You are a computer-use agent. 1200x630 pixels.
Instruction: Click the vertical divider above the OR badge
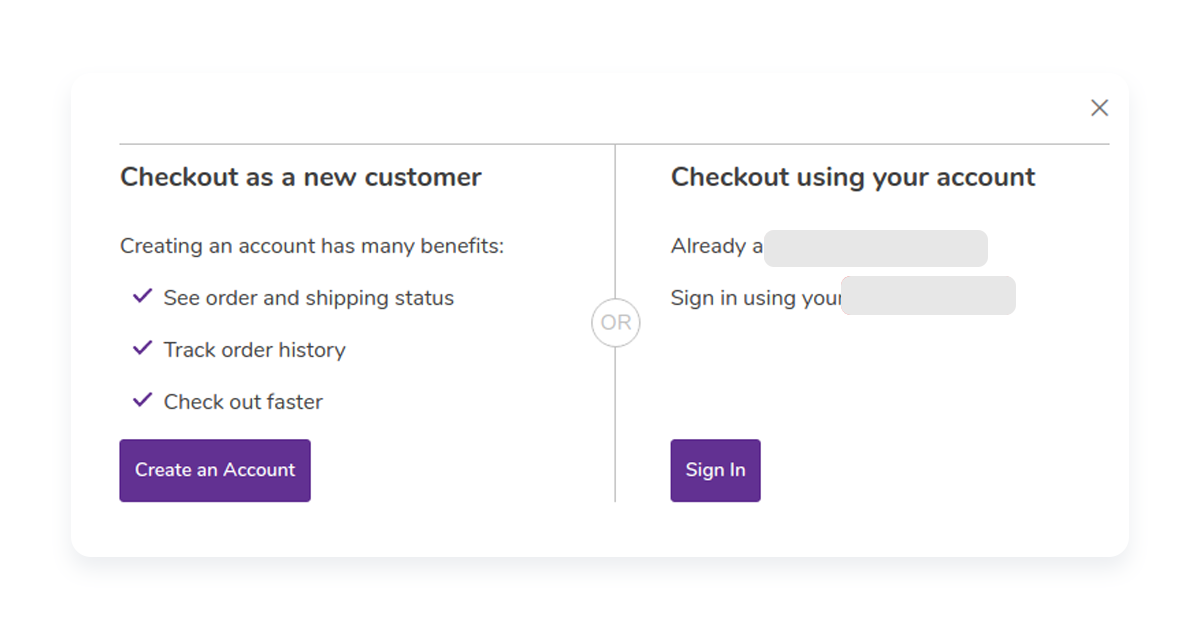coord(615,222)
